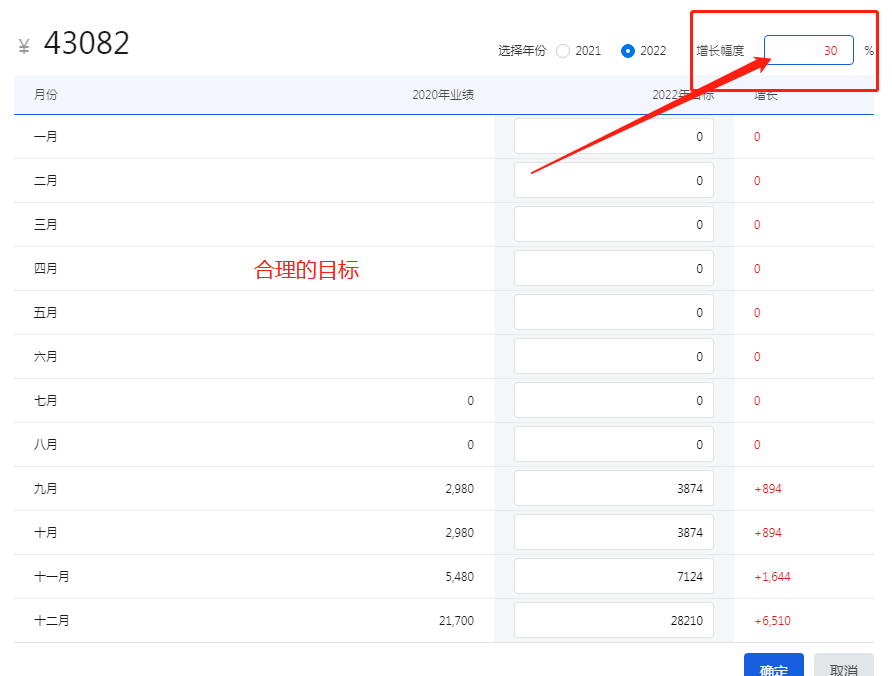Click the 十一月 row label
This screenshot has width=892, height=676.
pos(52,576)
